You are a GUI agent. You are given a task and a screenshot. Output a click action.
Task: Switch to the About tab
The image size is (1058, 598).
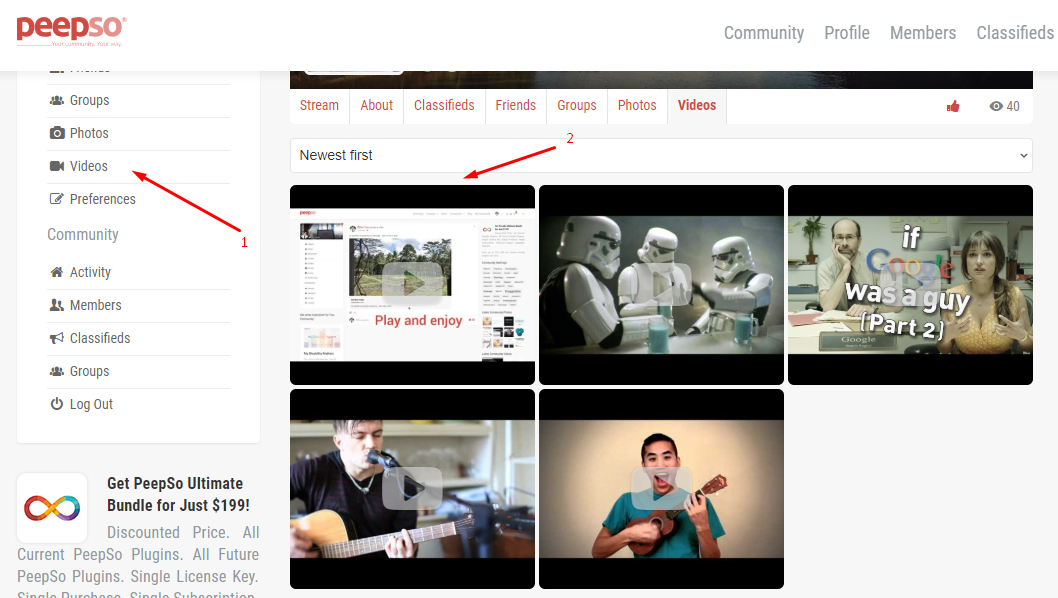pos(377,106)
